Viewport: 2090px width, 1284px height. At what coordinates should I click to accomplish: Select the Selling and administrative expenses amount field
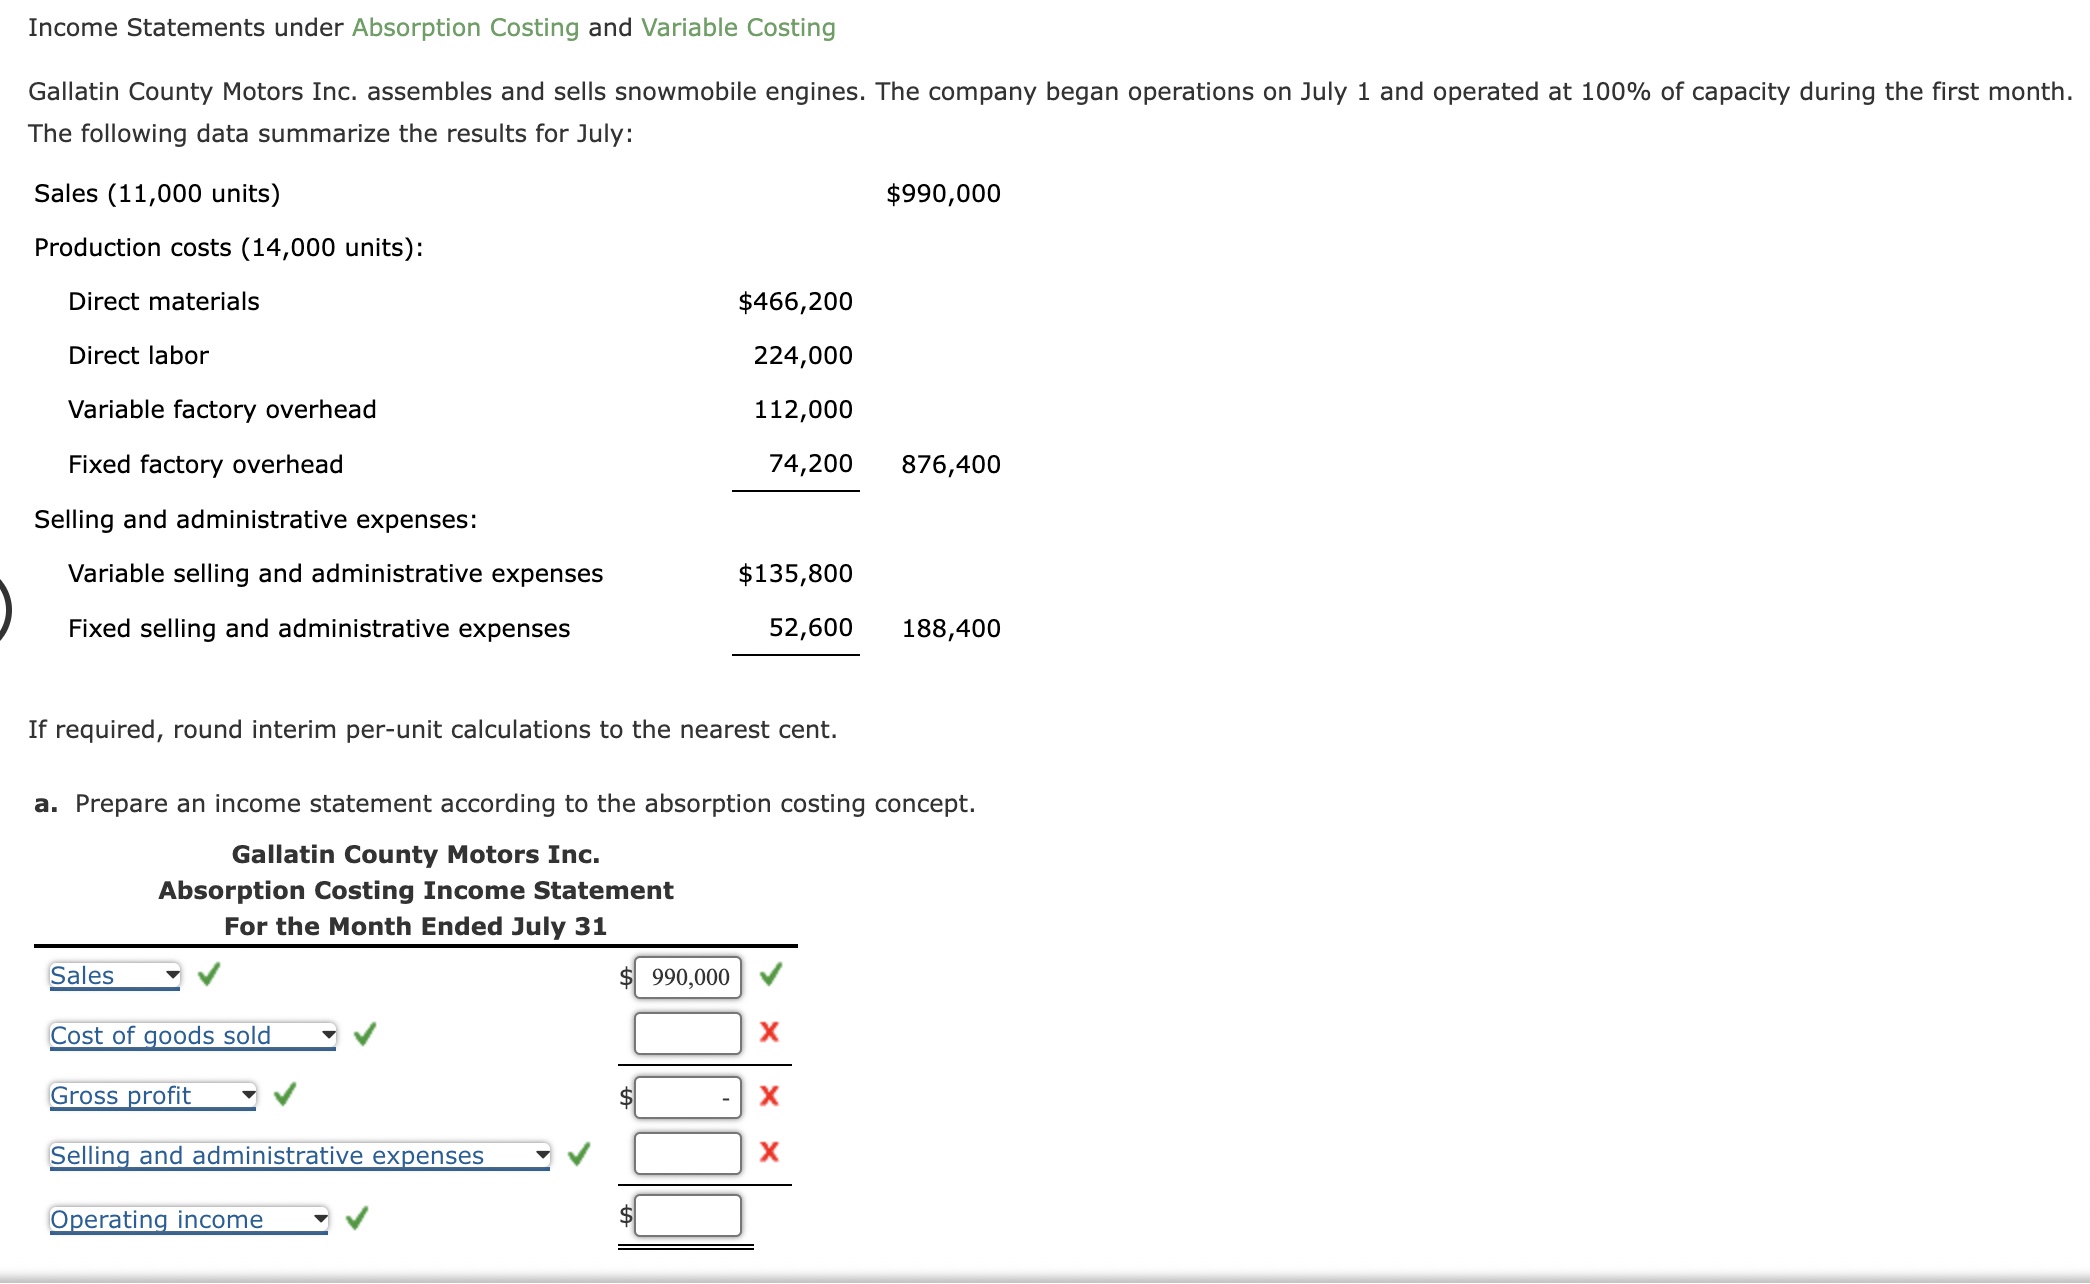pyautogui.click(x=686, y=1152)
